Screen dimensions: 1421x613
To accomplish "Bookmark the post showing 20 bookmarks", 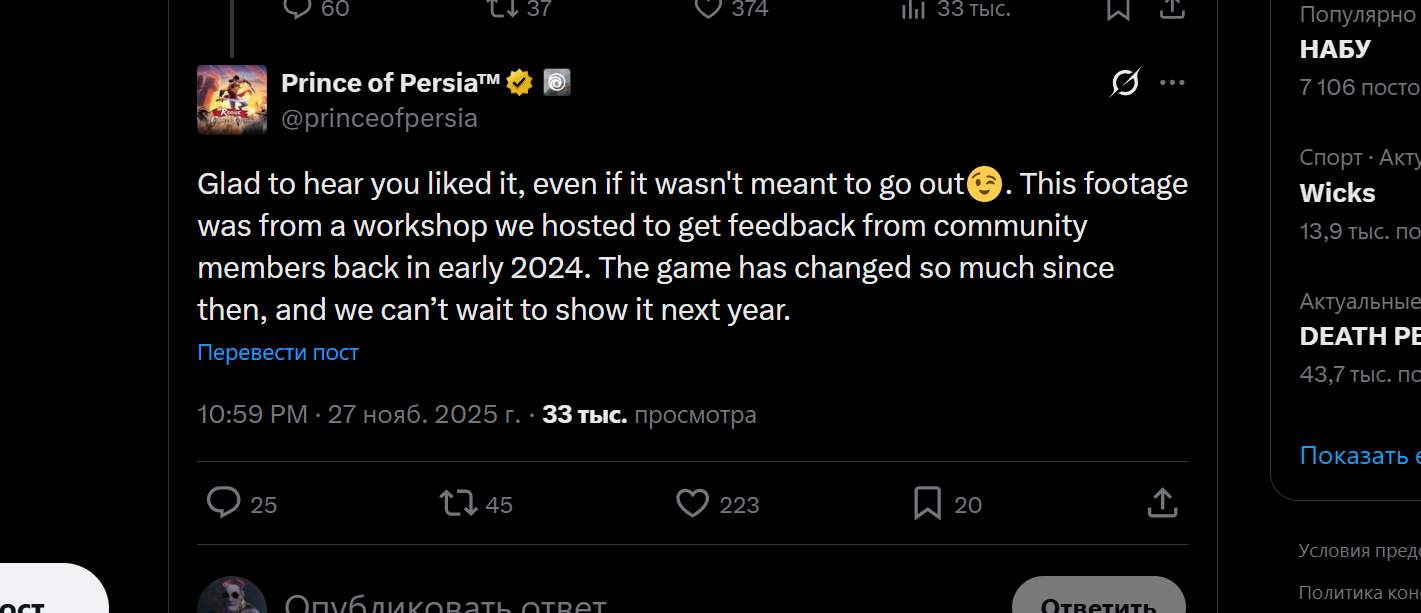I will (x=926, y=503).
